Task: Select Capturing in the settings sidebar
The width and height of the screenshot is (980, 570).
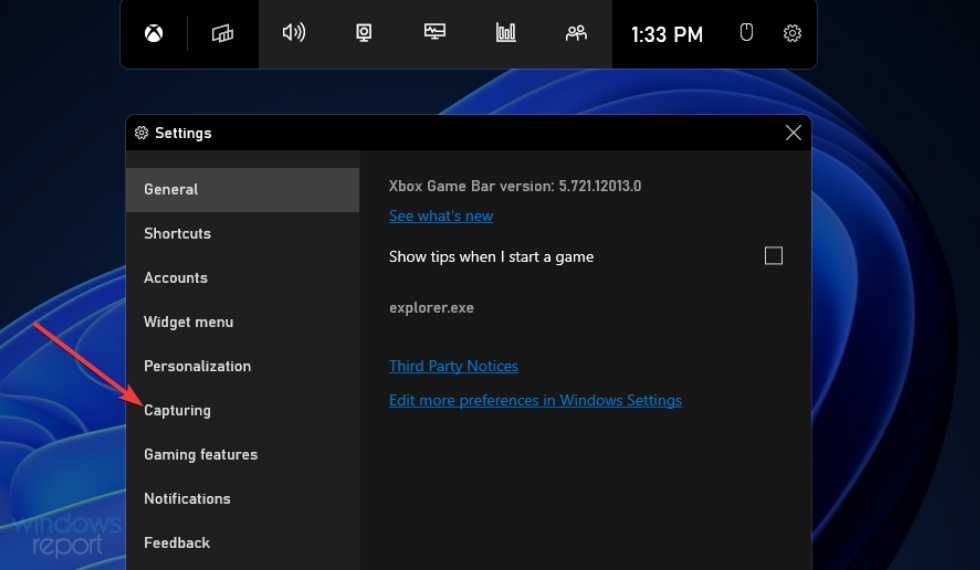Action: [x=177, y=410]
